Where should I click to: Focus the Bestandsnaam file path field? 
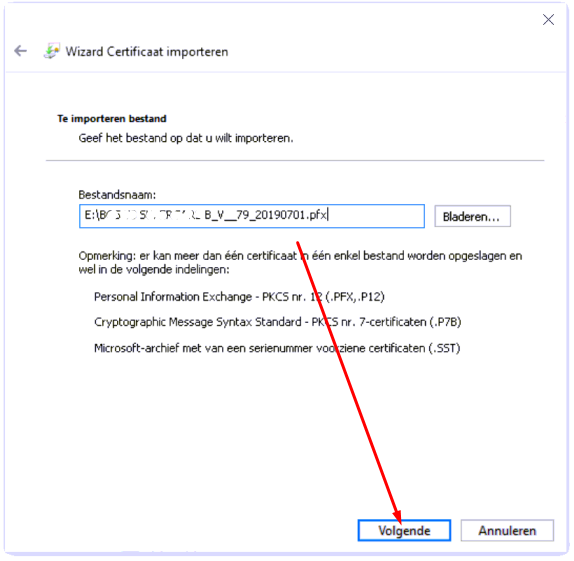coord(252,216)
